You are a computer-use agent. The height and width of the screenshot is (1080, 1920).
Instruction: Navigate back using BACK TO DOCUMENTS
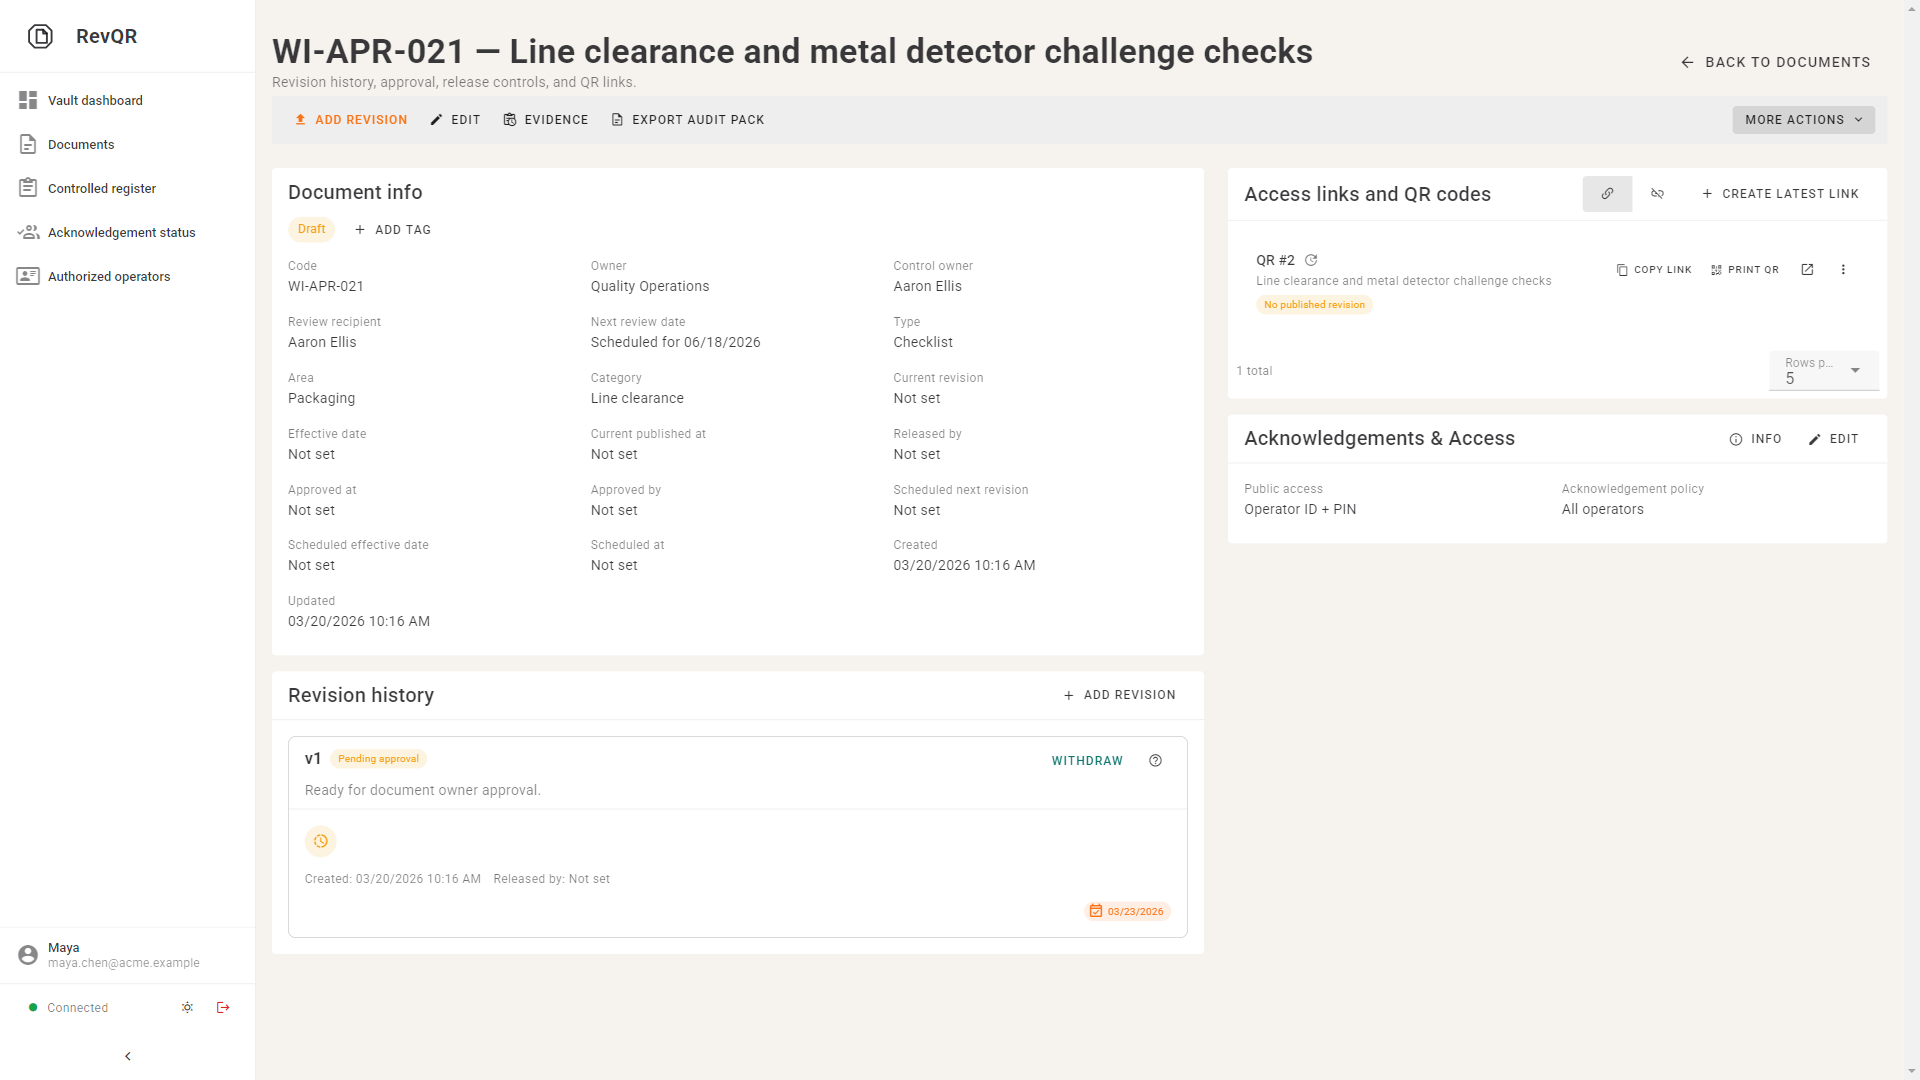coord(1775,62)
